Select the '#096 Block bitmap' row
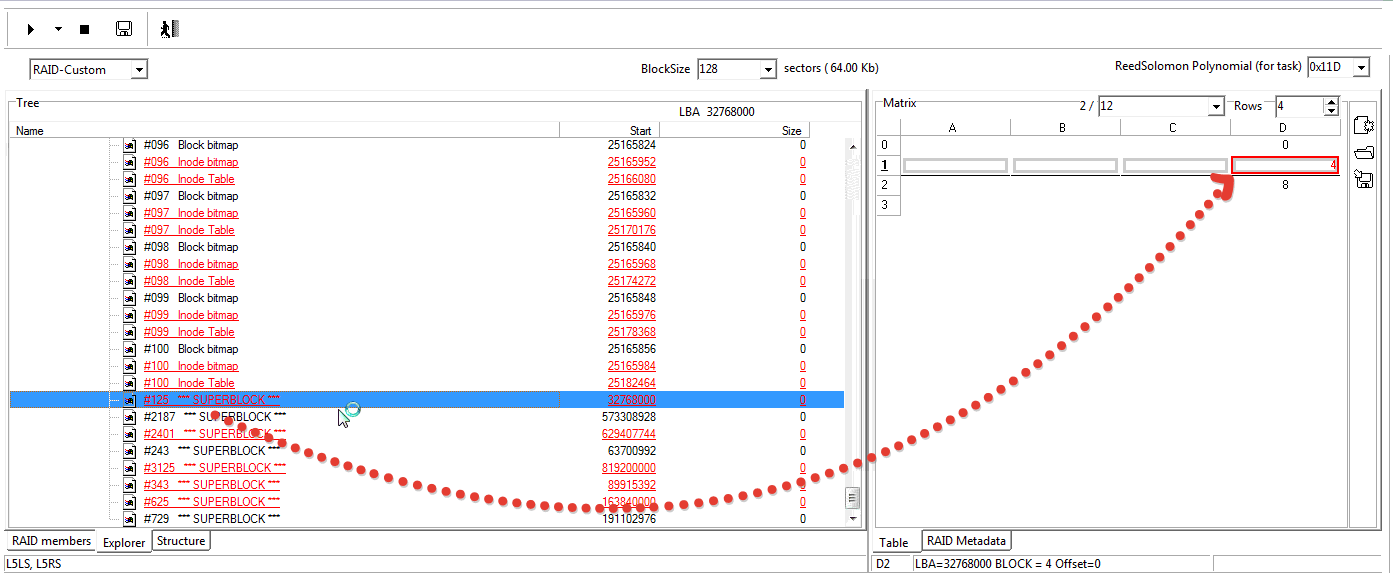1393x573 pixels. (x=427, y=145)
